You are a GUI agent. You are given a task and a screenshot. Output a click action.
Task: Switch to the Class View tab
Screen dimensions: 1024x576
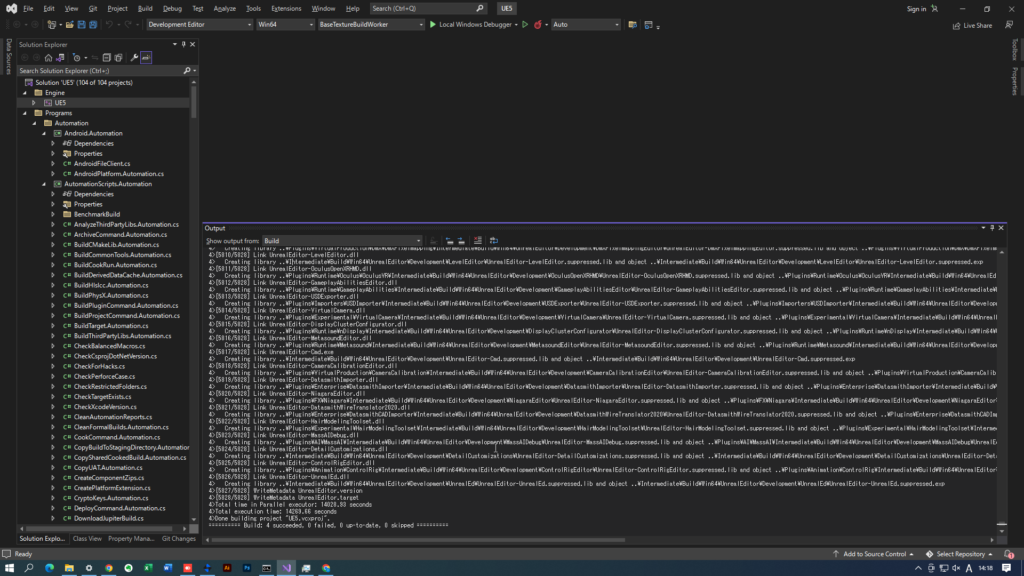pyautogui.click(x=87, y=539)
